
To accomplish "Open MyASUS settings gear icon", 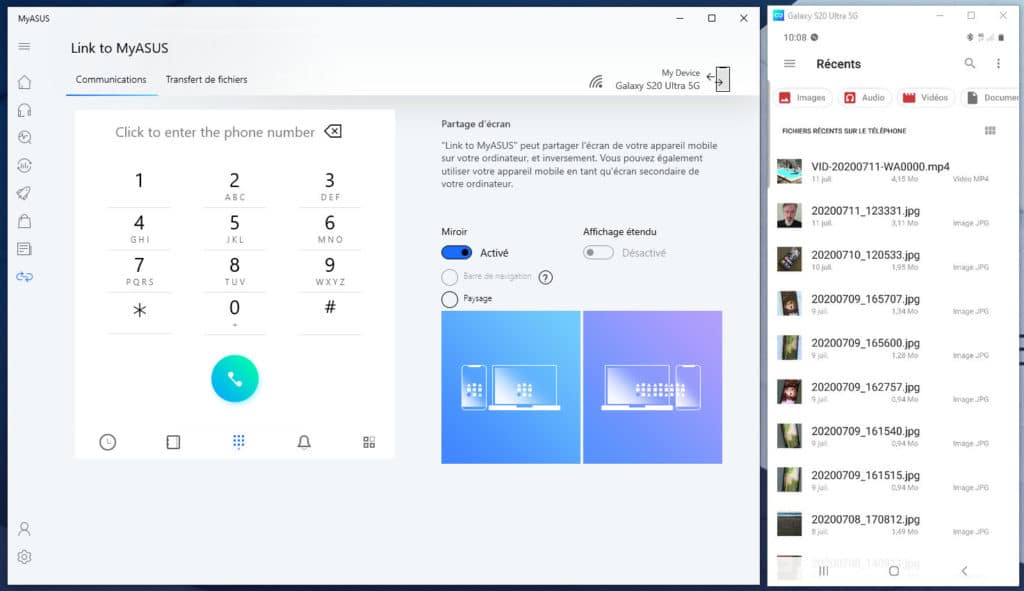I will [x=24, y=557].
